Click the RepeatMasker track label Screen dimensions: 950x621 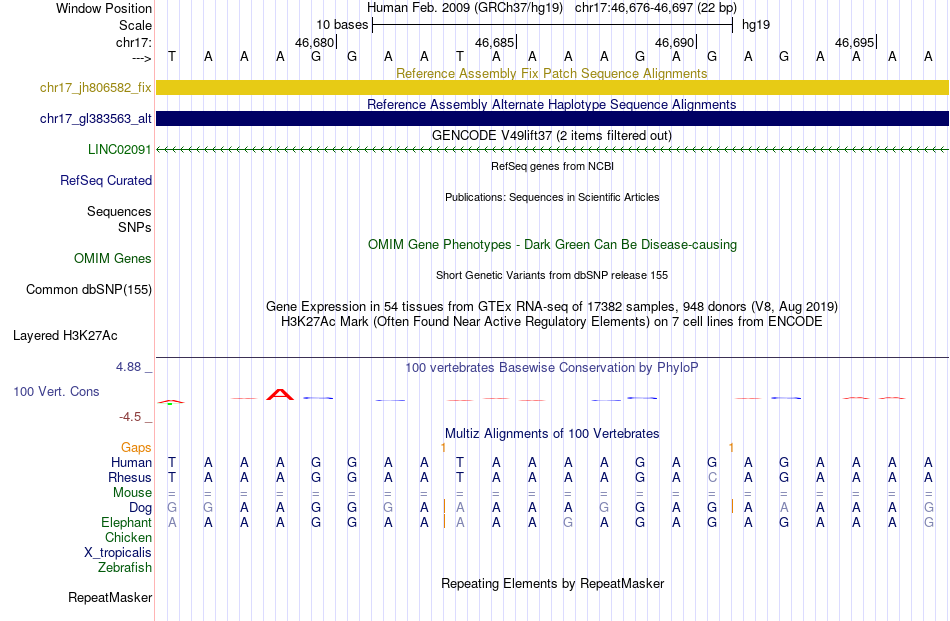(110, 597)
